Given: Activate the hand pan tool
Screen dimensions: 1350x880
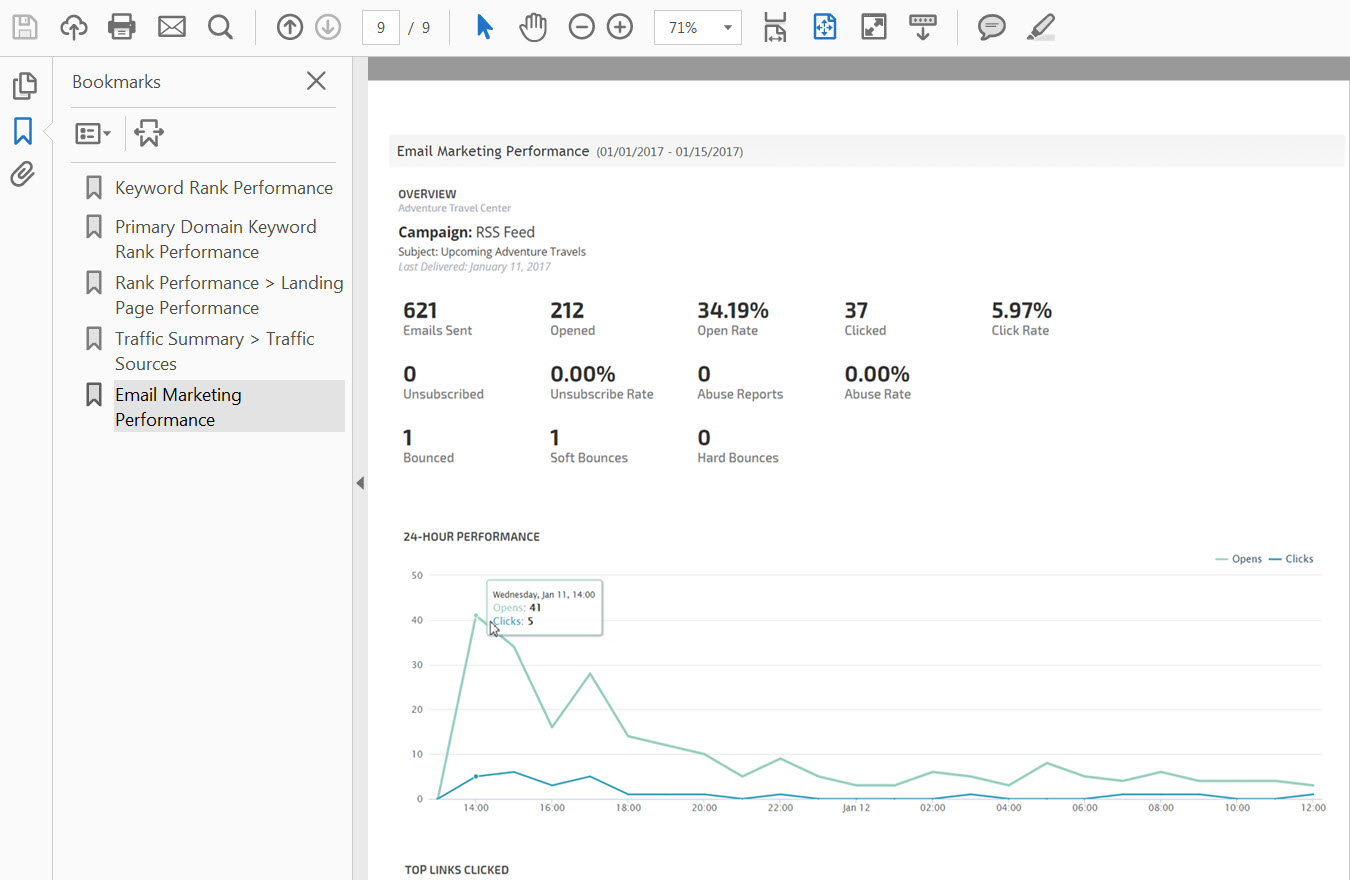Looking at the screenshot, I should pyautogui.click(x=533, y=27).
